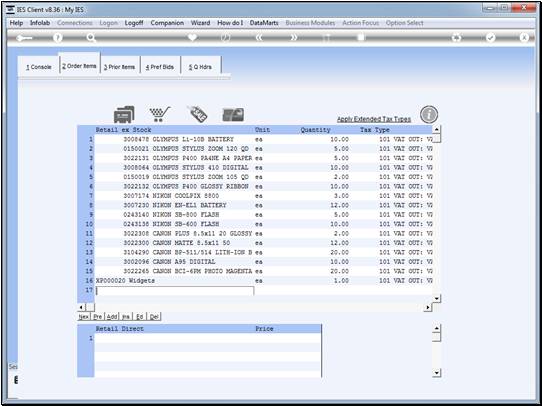This screenshot has height=406, width=542.
Task: Click the key icon in toolbar
Action: (24, 38)
